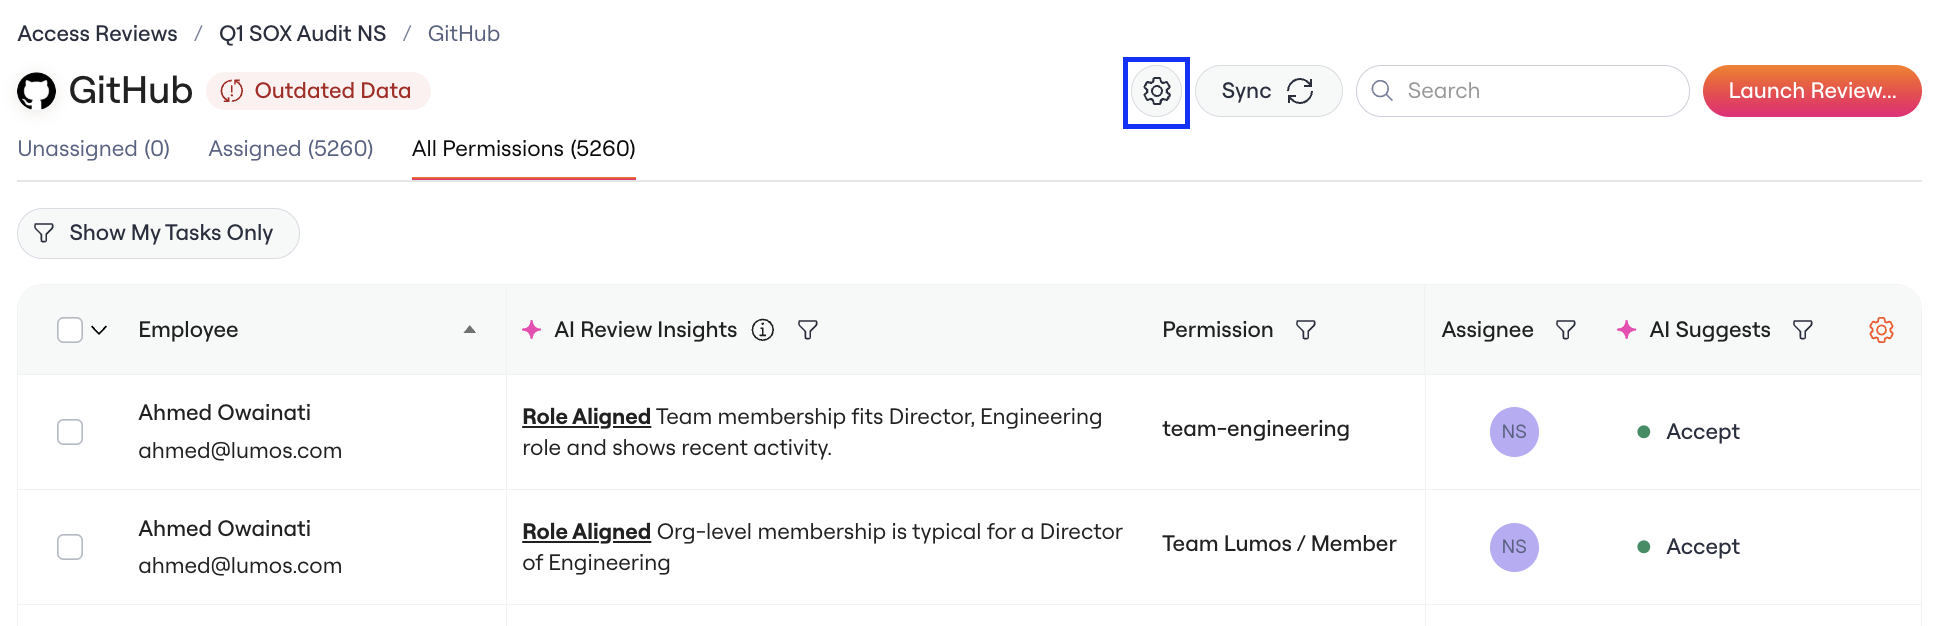Switch to the Assigned (5260) tab
This screenshot has width=1934, height=626.
click(x=291, y=149)
